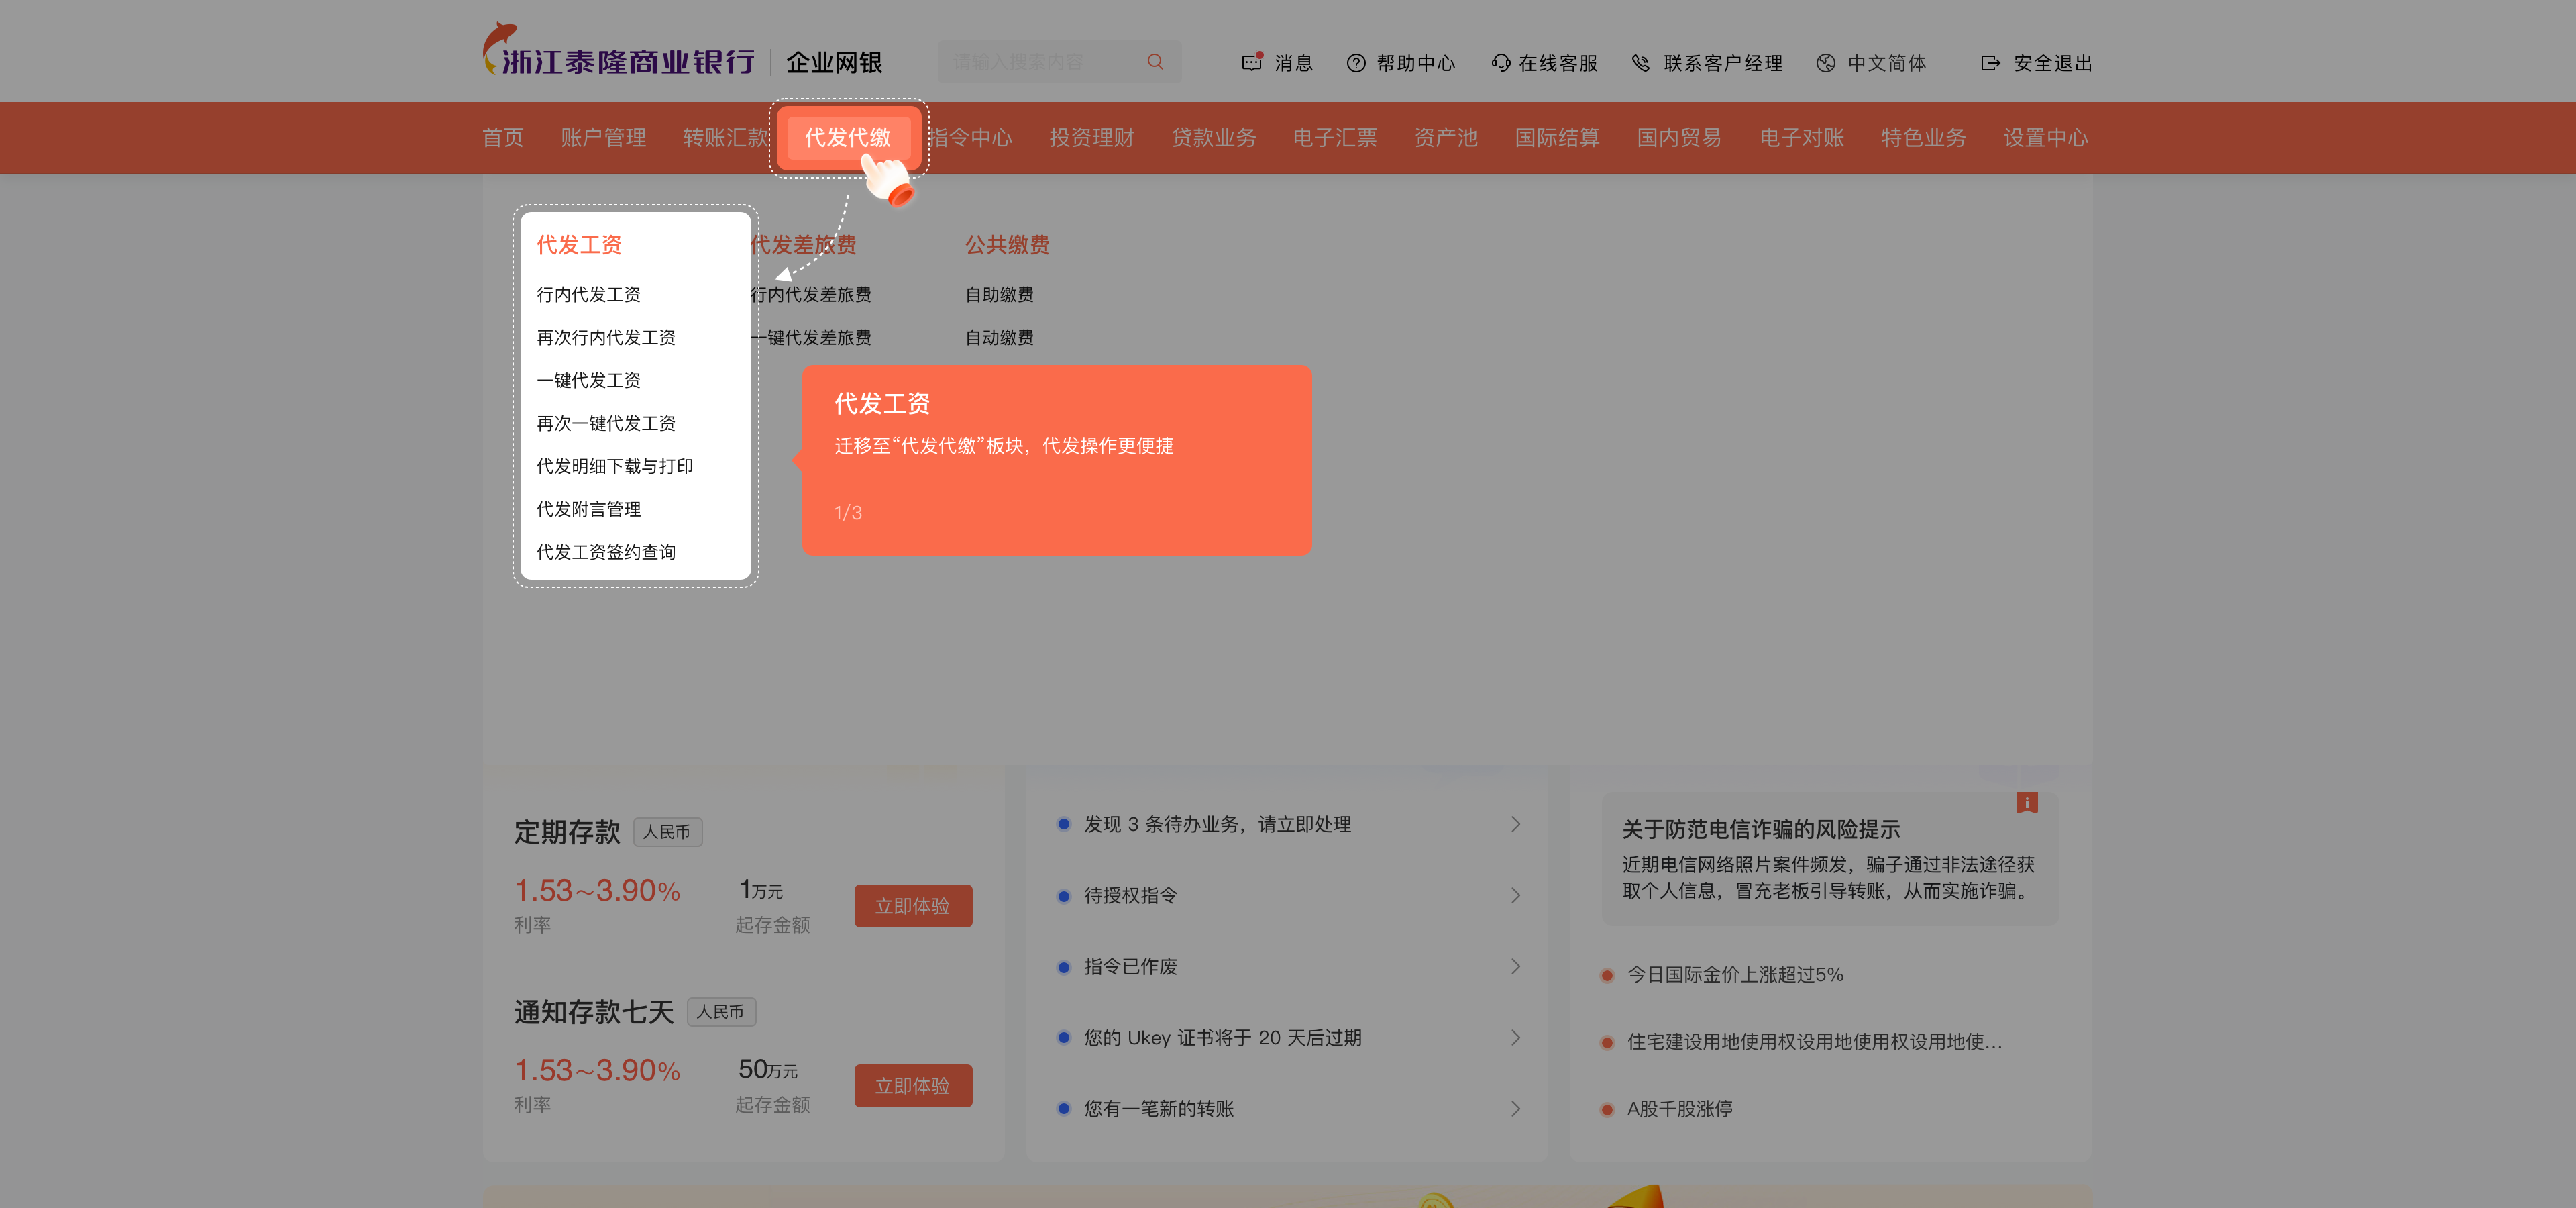Click the search magnifier icon
This screenshot has width=2576, height=1208.
click(x=1155, y=62)
